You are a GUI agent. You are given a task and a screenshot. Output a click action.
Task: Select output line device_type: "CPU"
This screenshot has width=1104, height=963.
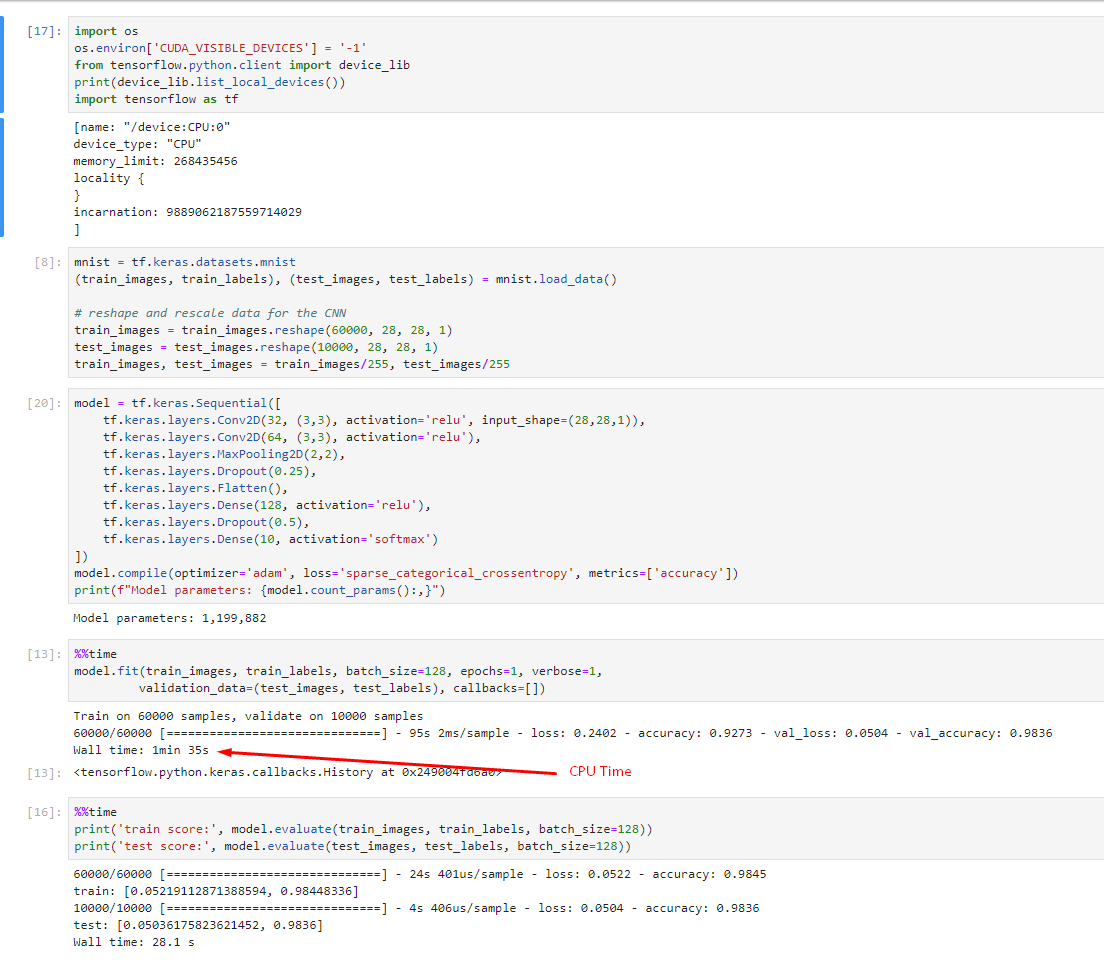pyautogui.click(x=137, y=144)
